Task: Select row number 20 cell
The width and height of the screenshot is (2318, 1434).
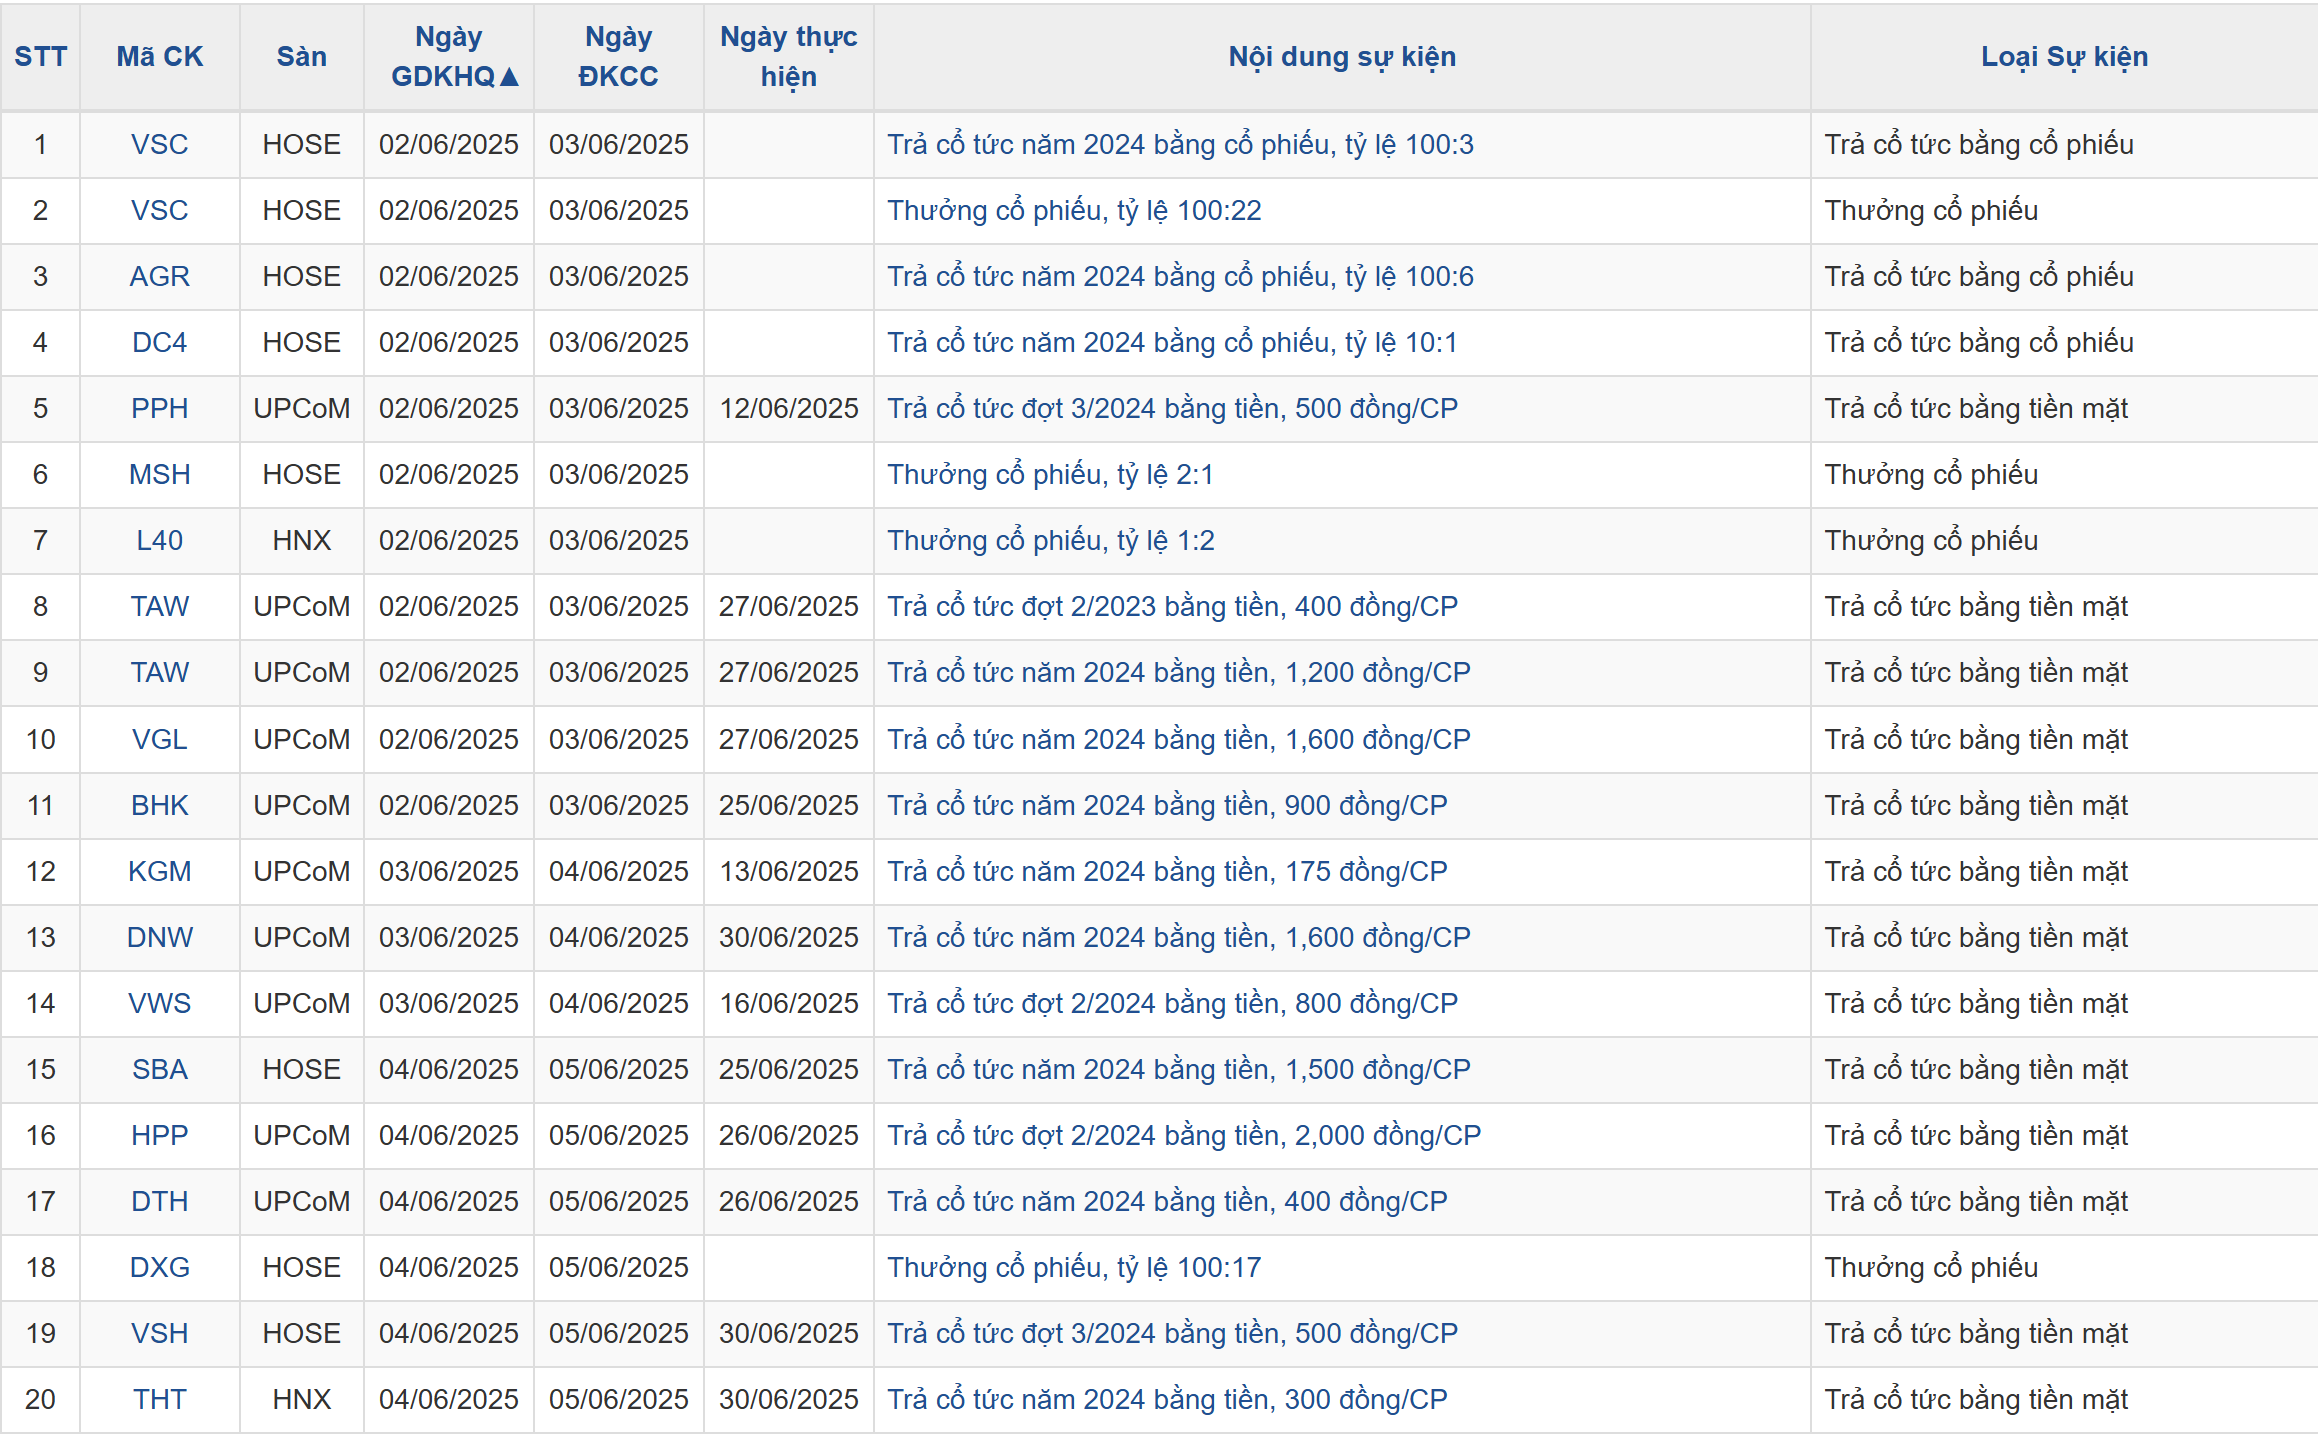Action: 40,1399
